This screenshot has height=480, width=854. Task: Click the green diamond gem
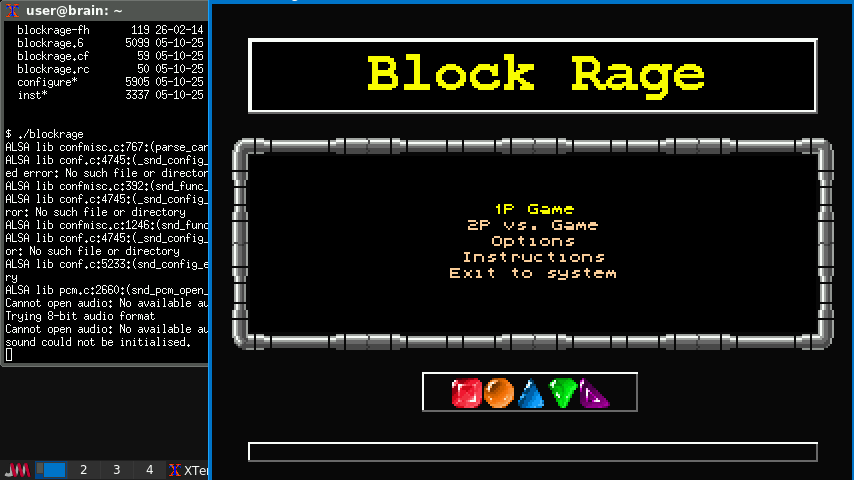tap(563, 393)
